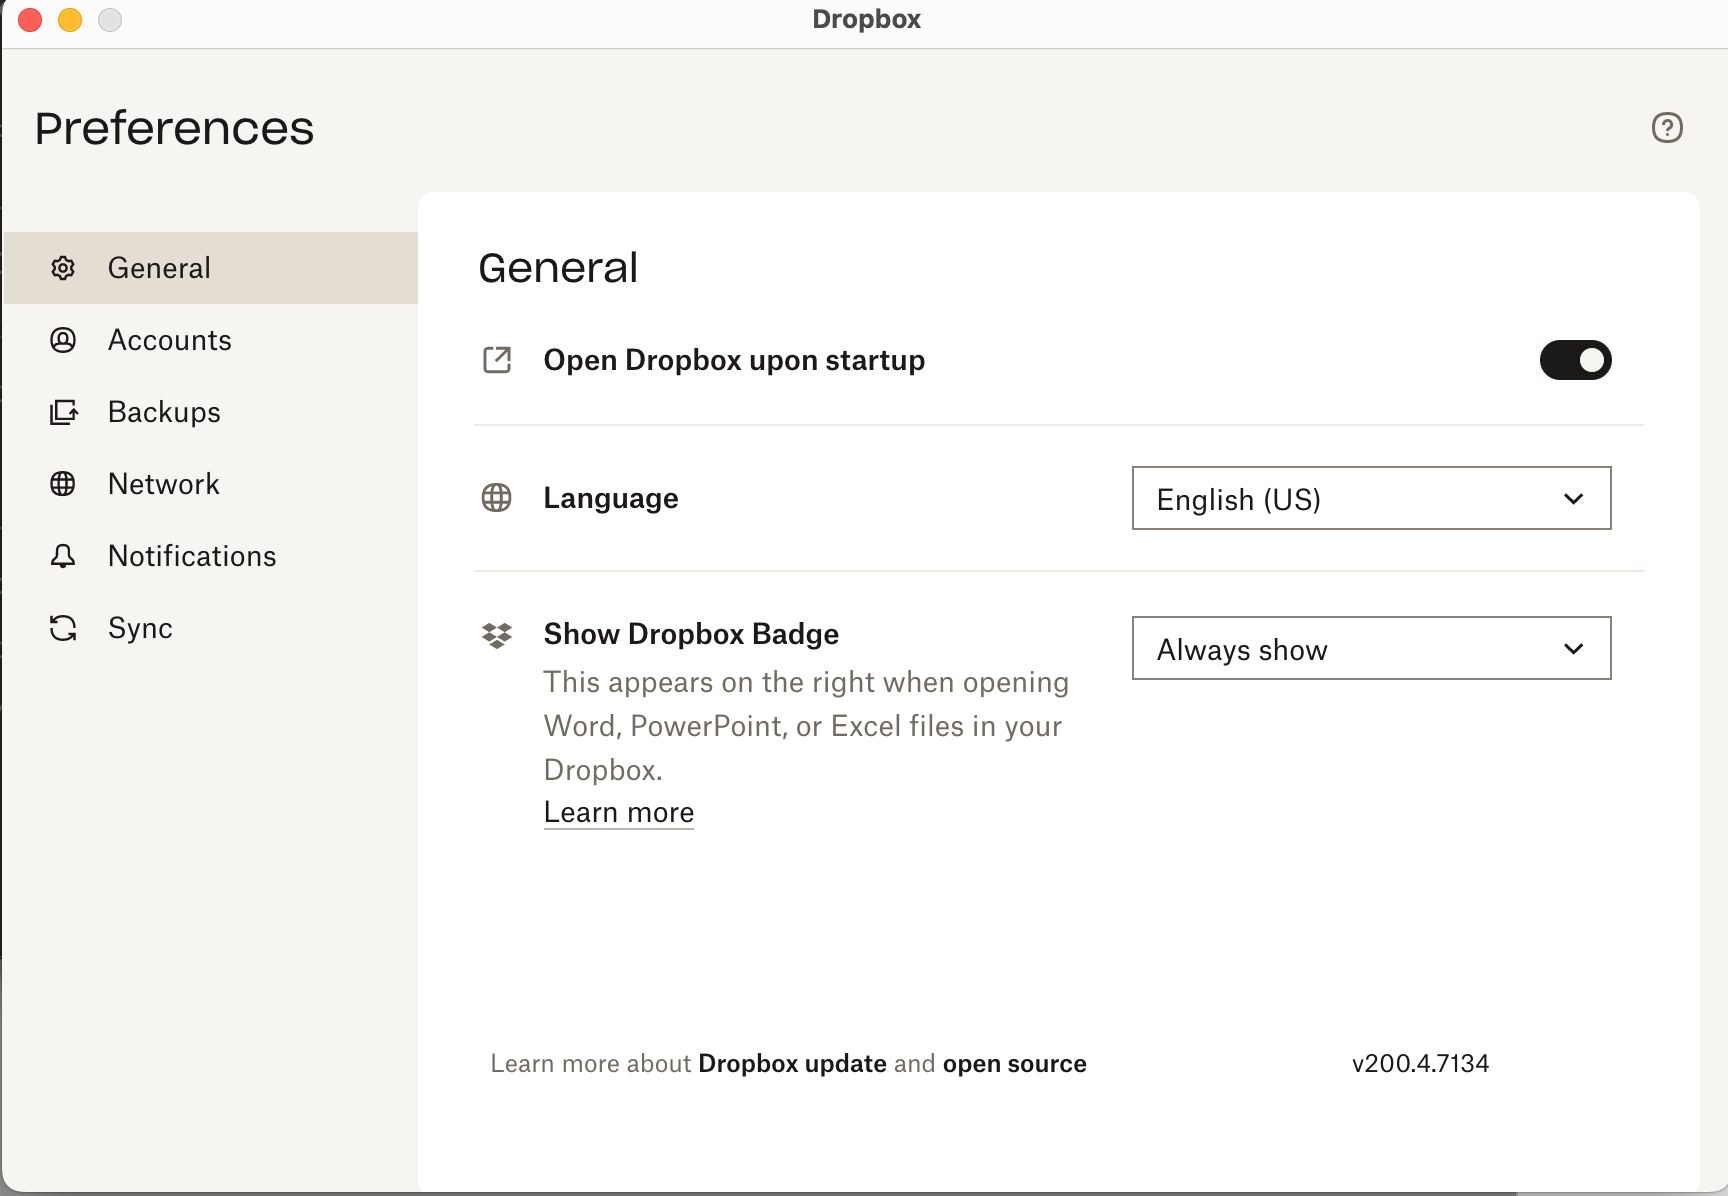
Task: Open the Sync preferences
Action: coord(140,628)
